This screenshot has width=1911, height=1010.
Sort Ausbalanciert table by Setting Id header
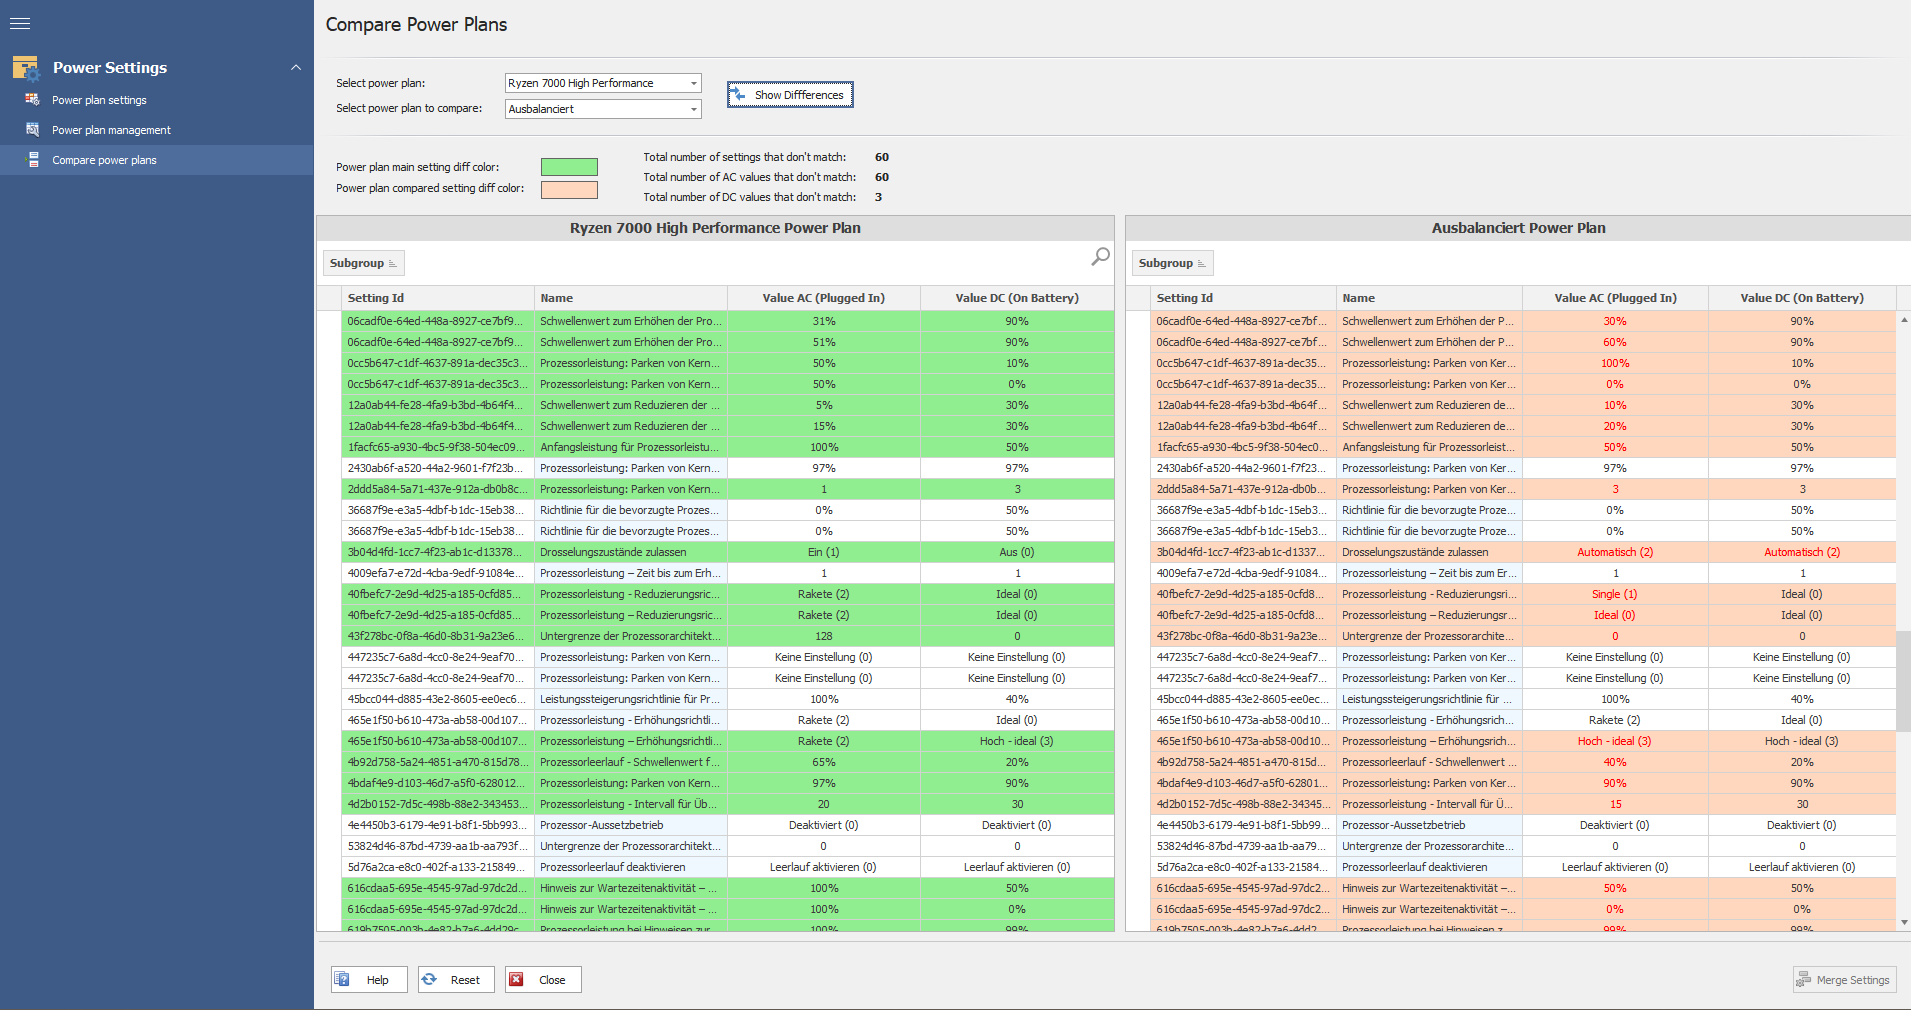point(1243,298)
